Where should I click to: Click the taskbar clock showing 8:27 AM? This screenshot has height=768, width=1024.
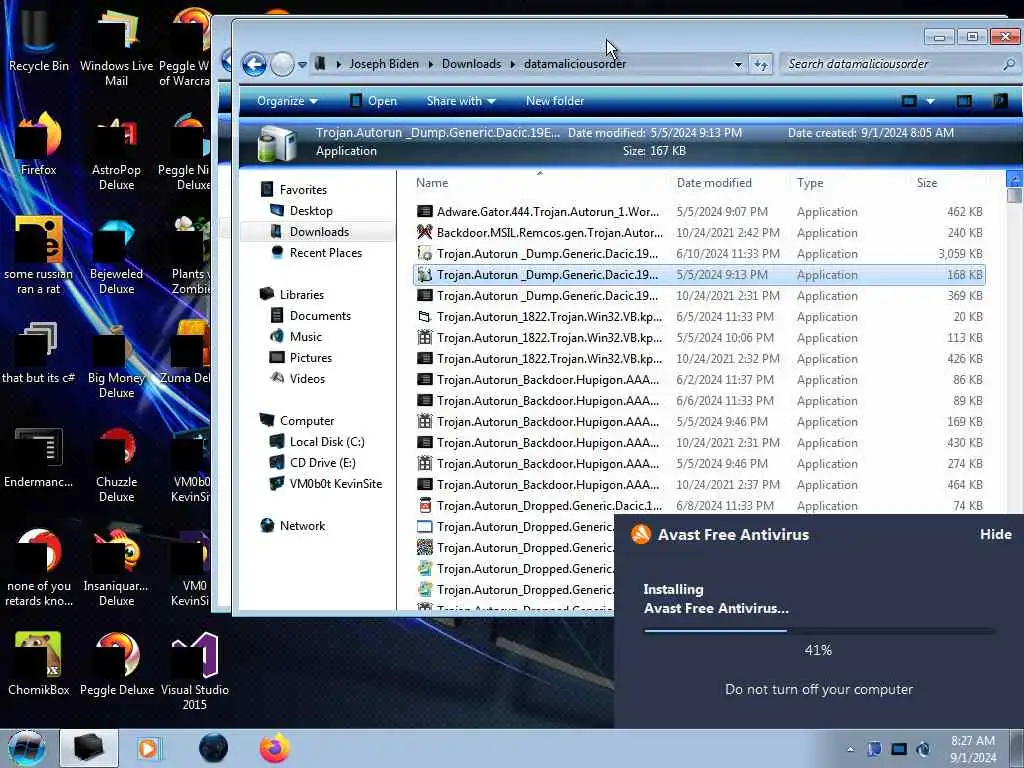tap(973, 749)
